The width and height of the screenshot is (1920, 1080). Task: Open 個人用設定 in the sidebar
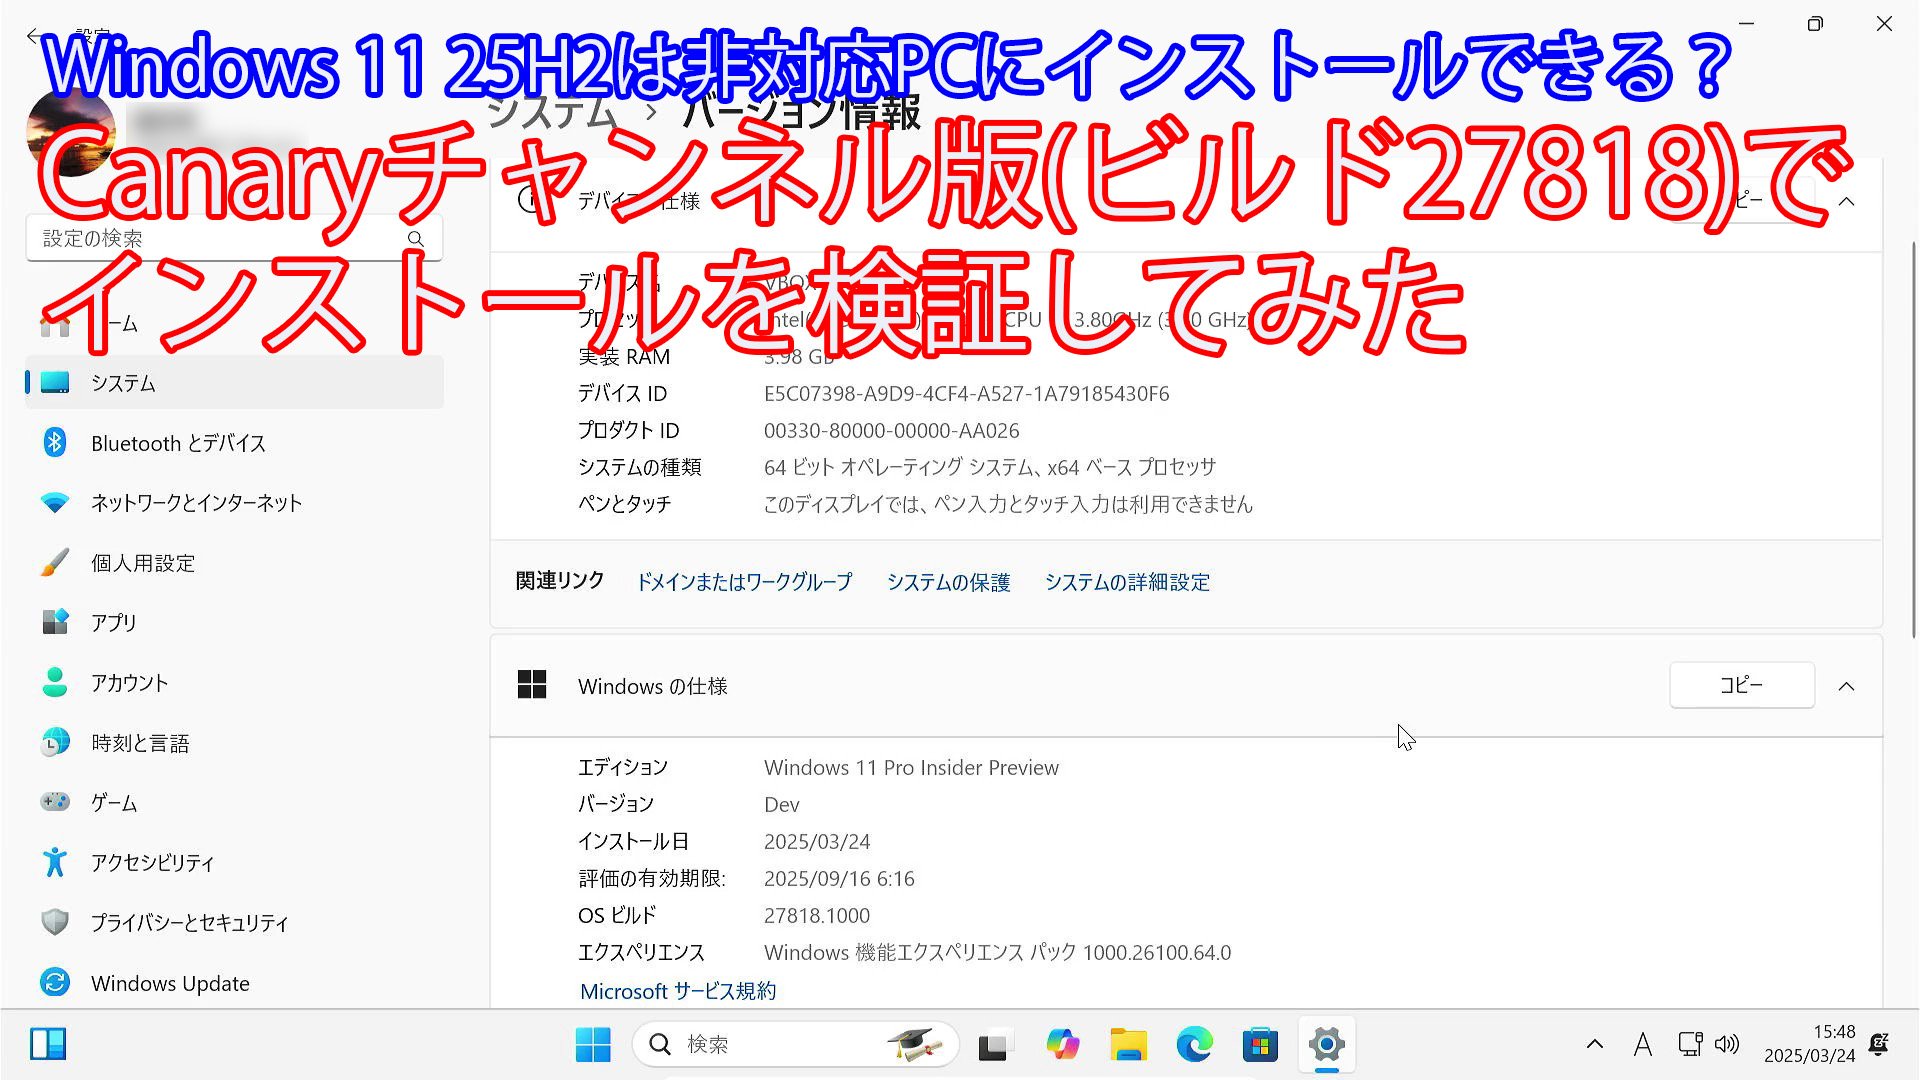(x=234, y=563)
